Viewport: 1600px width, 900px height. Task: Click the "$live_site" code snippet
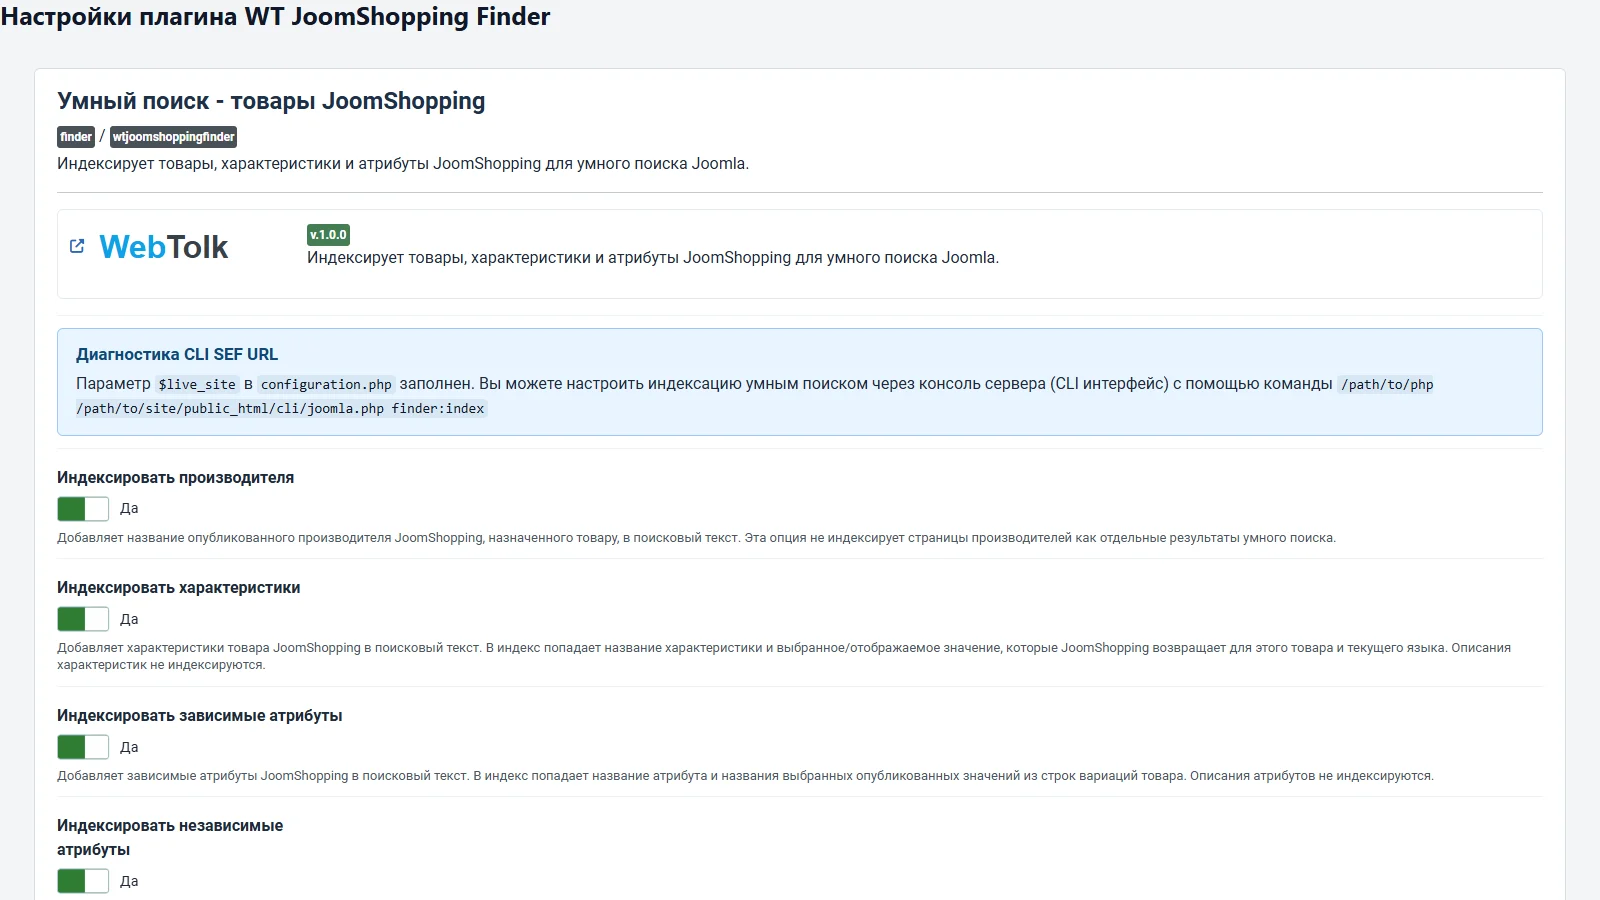click(197, 384)
